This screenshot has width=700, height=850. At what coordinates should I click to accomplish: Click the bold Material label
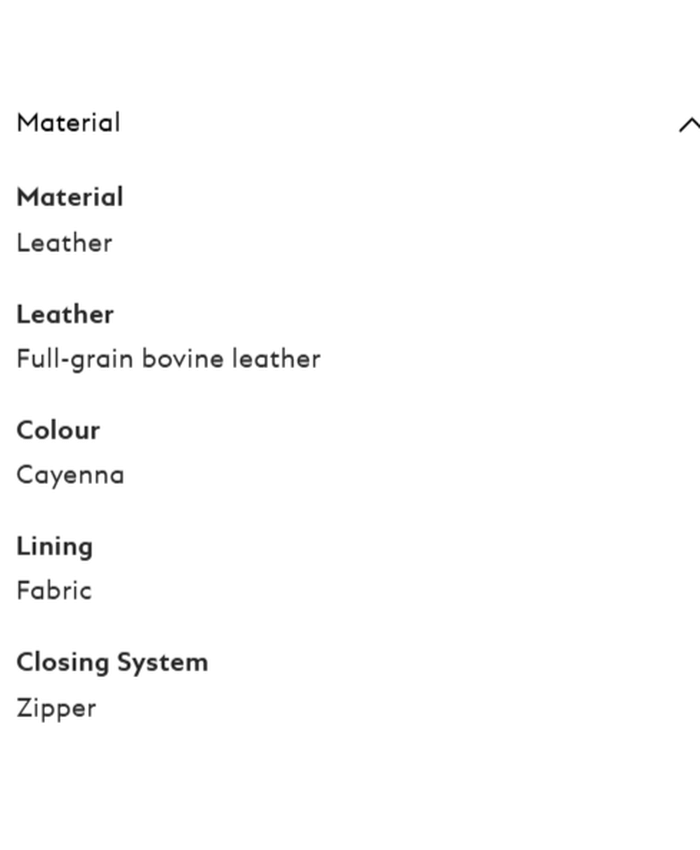[70, 197]
